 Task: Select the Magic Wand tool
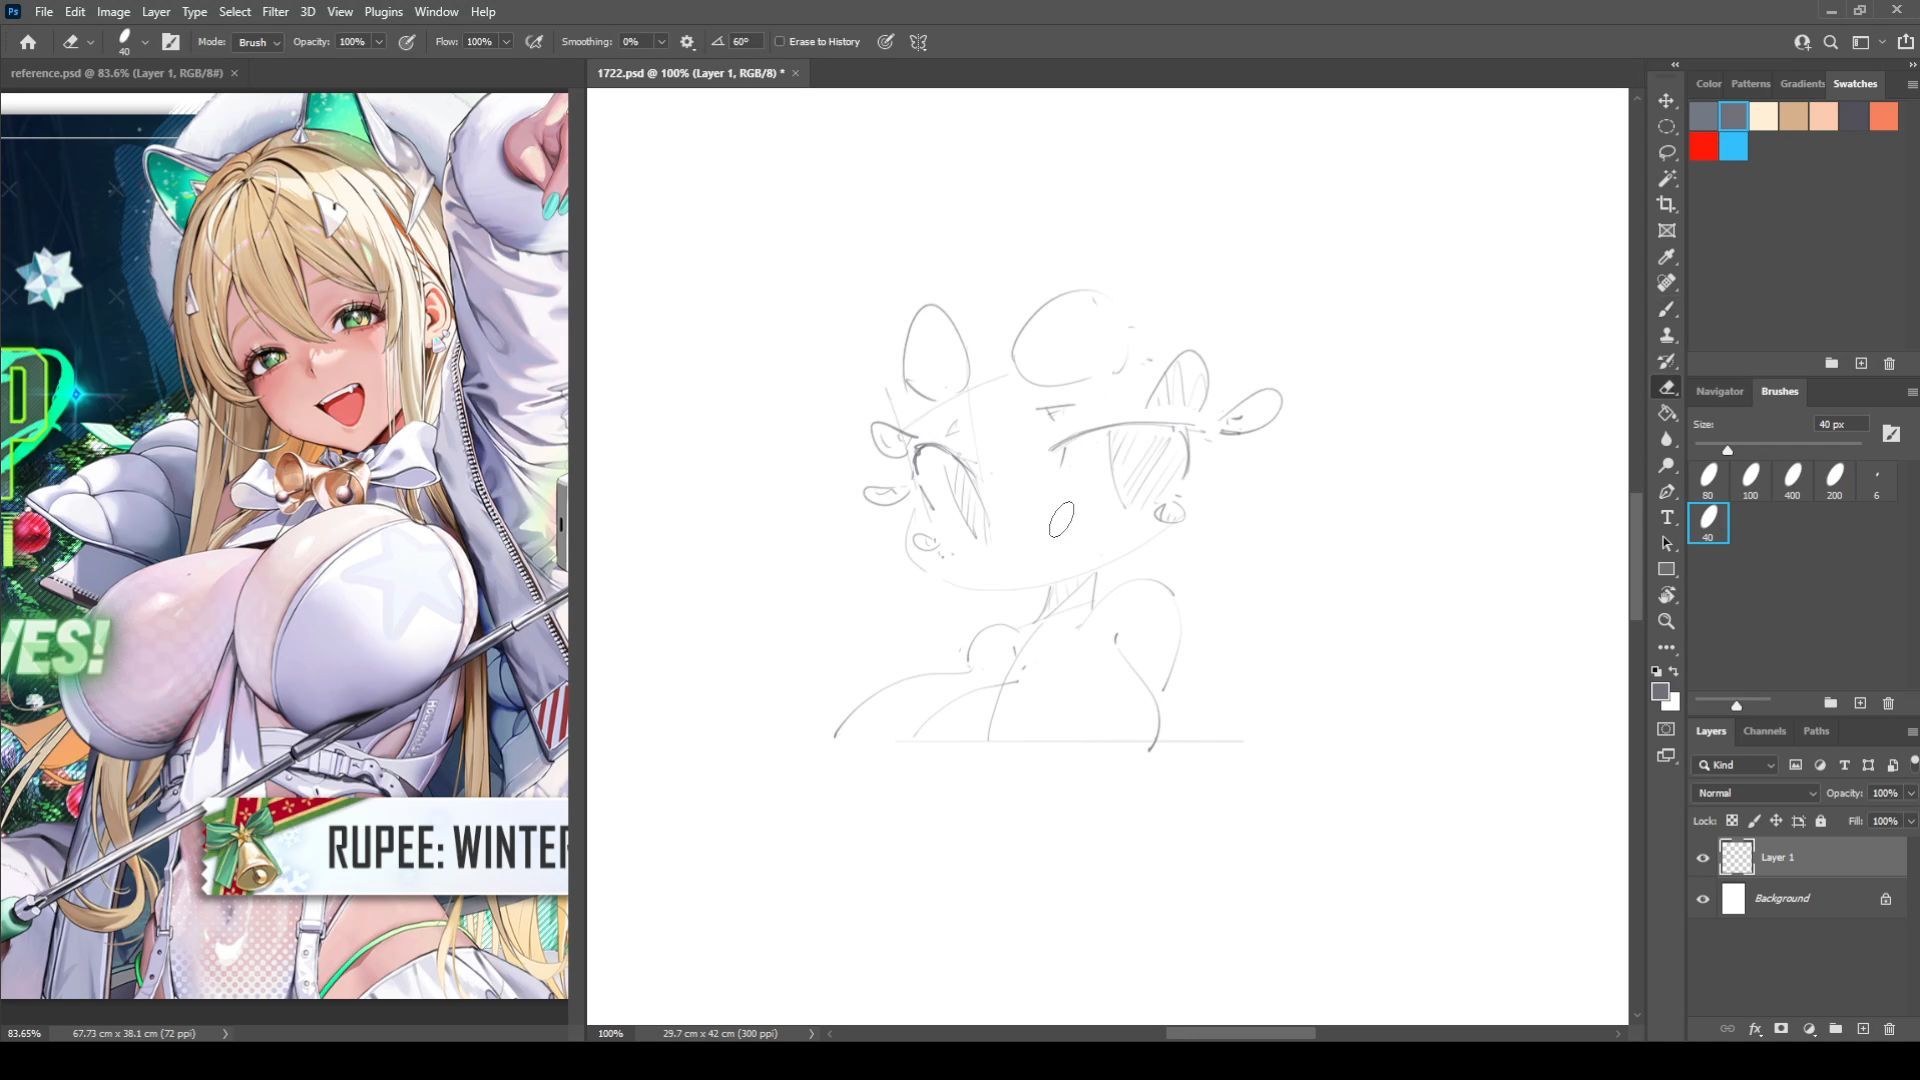1666,179
